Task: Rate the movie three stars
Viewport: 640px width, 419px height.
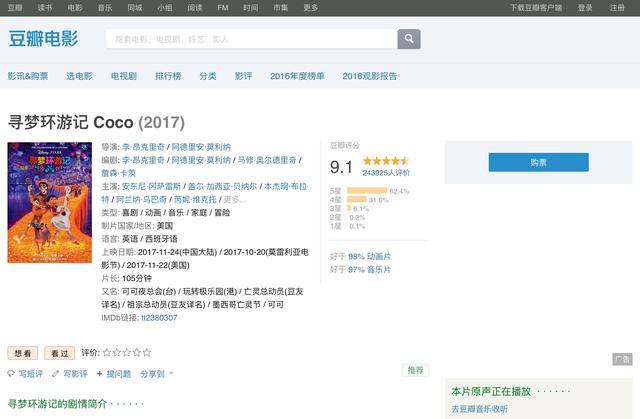Action: point(127,352)
